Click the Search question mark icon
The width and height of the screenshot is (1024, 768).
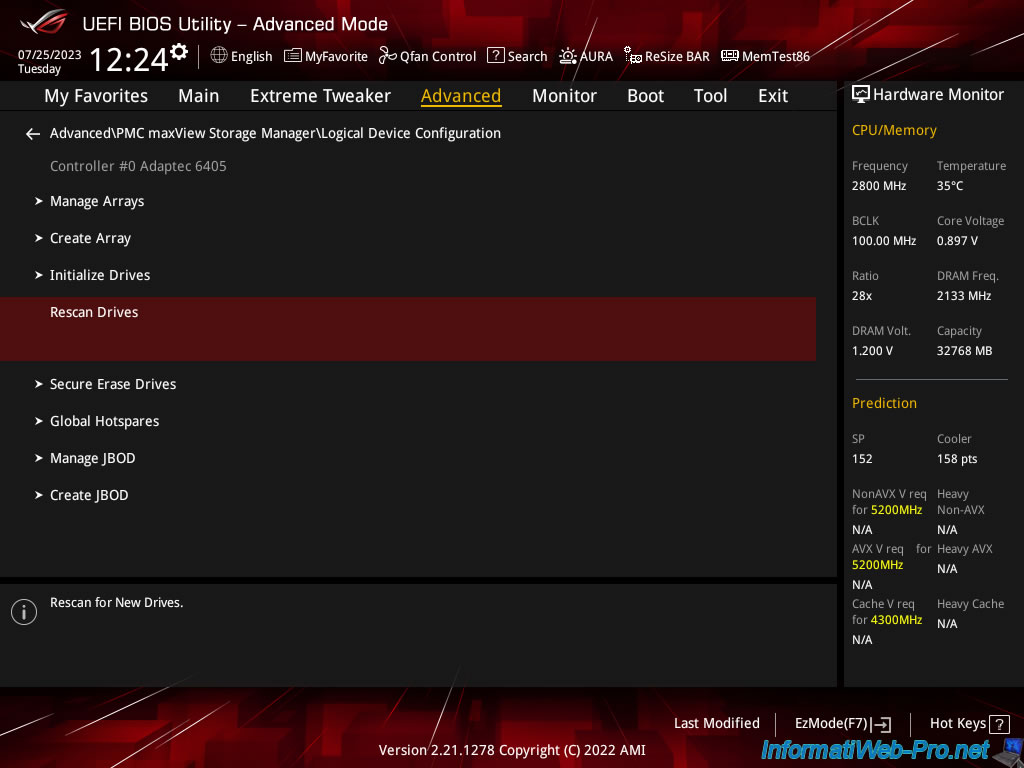(x=496, y=56)
